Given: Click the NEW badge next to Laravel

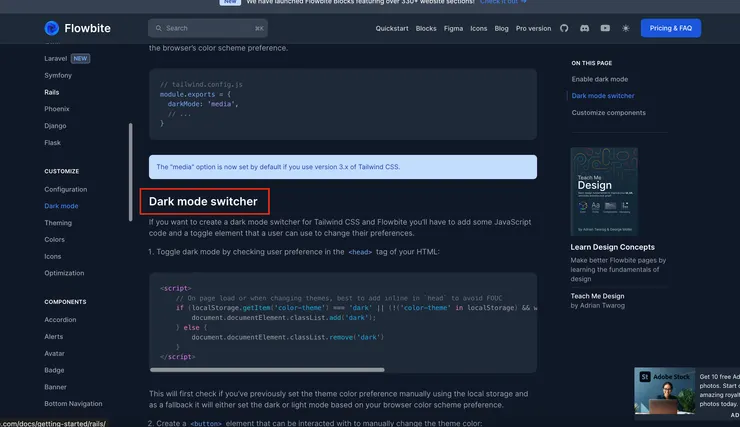Looking at the screenshot, I should point(80,59).
